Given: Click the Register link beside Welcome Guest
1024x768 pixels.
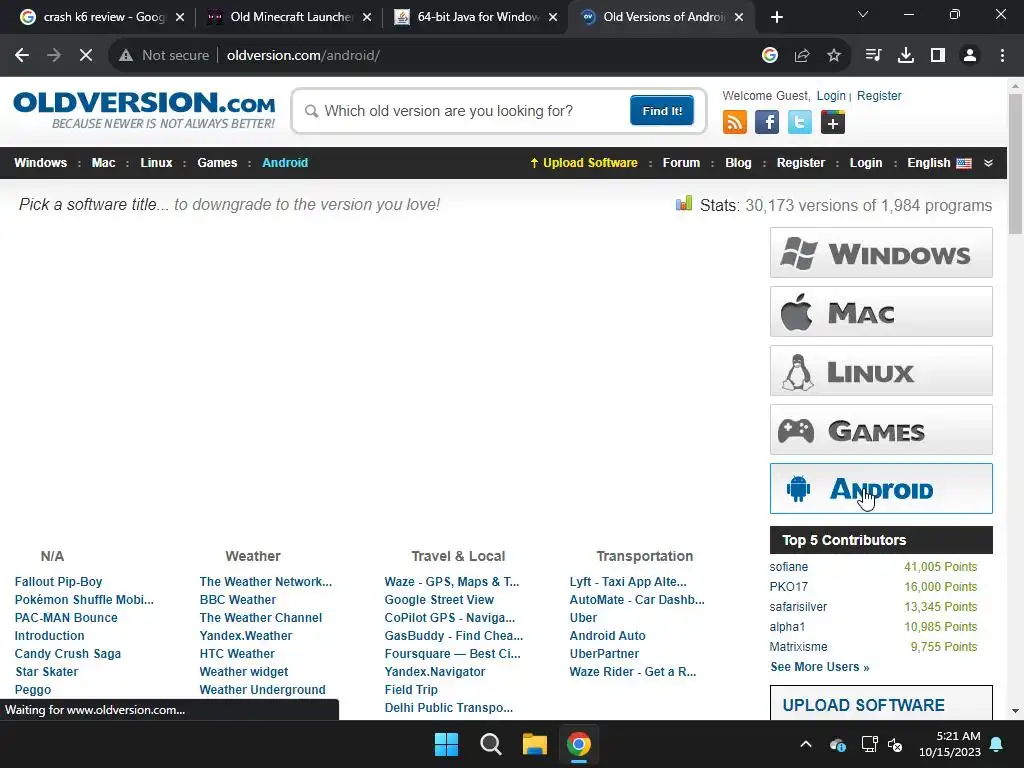Looking at the screenshot, I should [x=879, y=96].
